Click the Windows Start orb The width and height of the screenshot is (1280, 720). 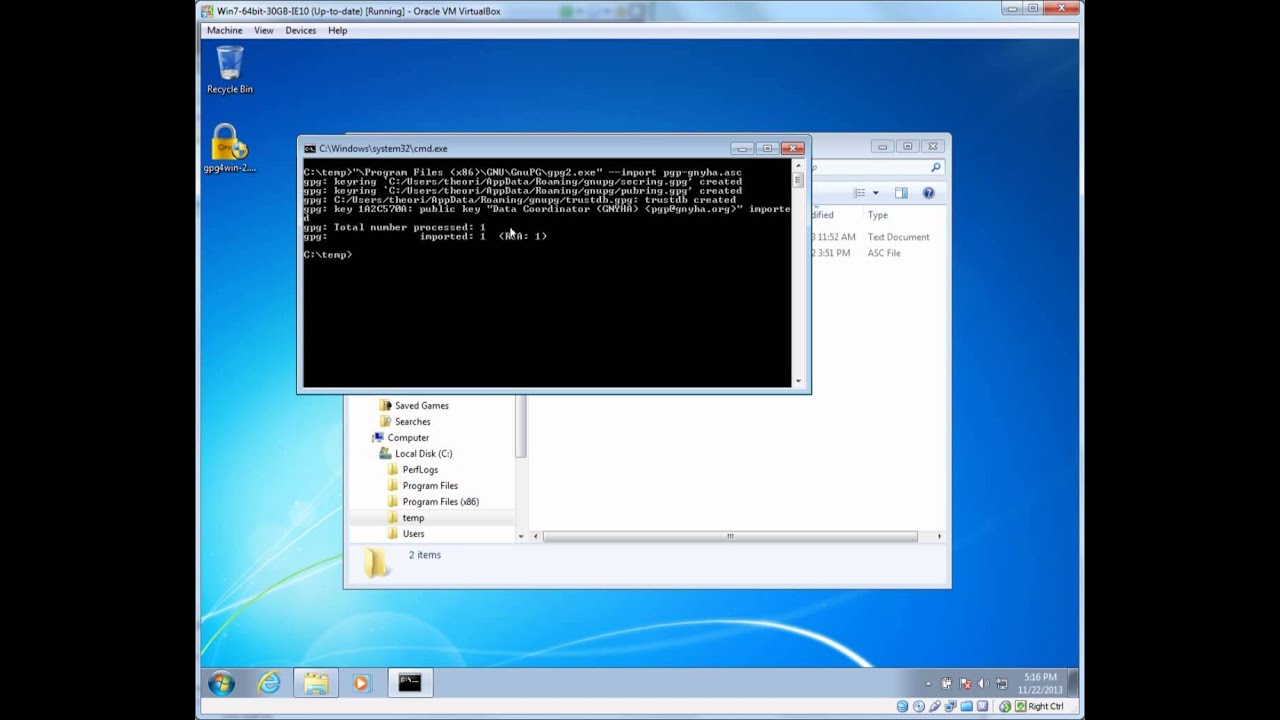(222, 683)
